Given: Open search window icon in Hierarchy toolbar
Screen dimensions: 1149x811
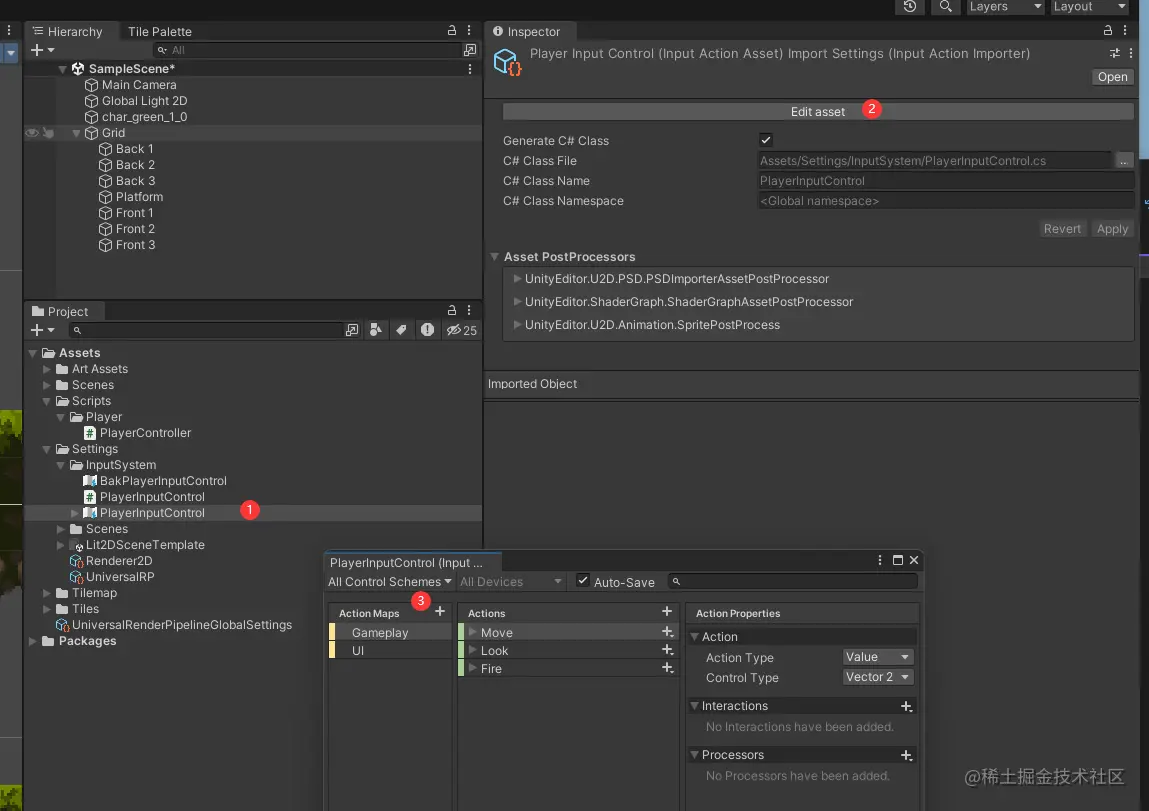Looking at the screenshot, I should pyautogui.click(x=470, y=50).
